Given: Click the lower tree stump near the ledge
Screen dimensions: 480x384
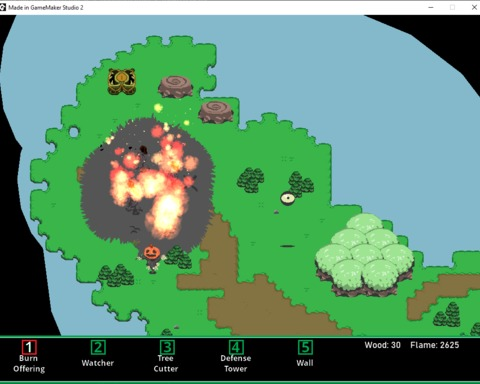Looking at the screenshot, I should tap(216, 112).
